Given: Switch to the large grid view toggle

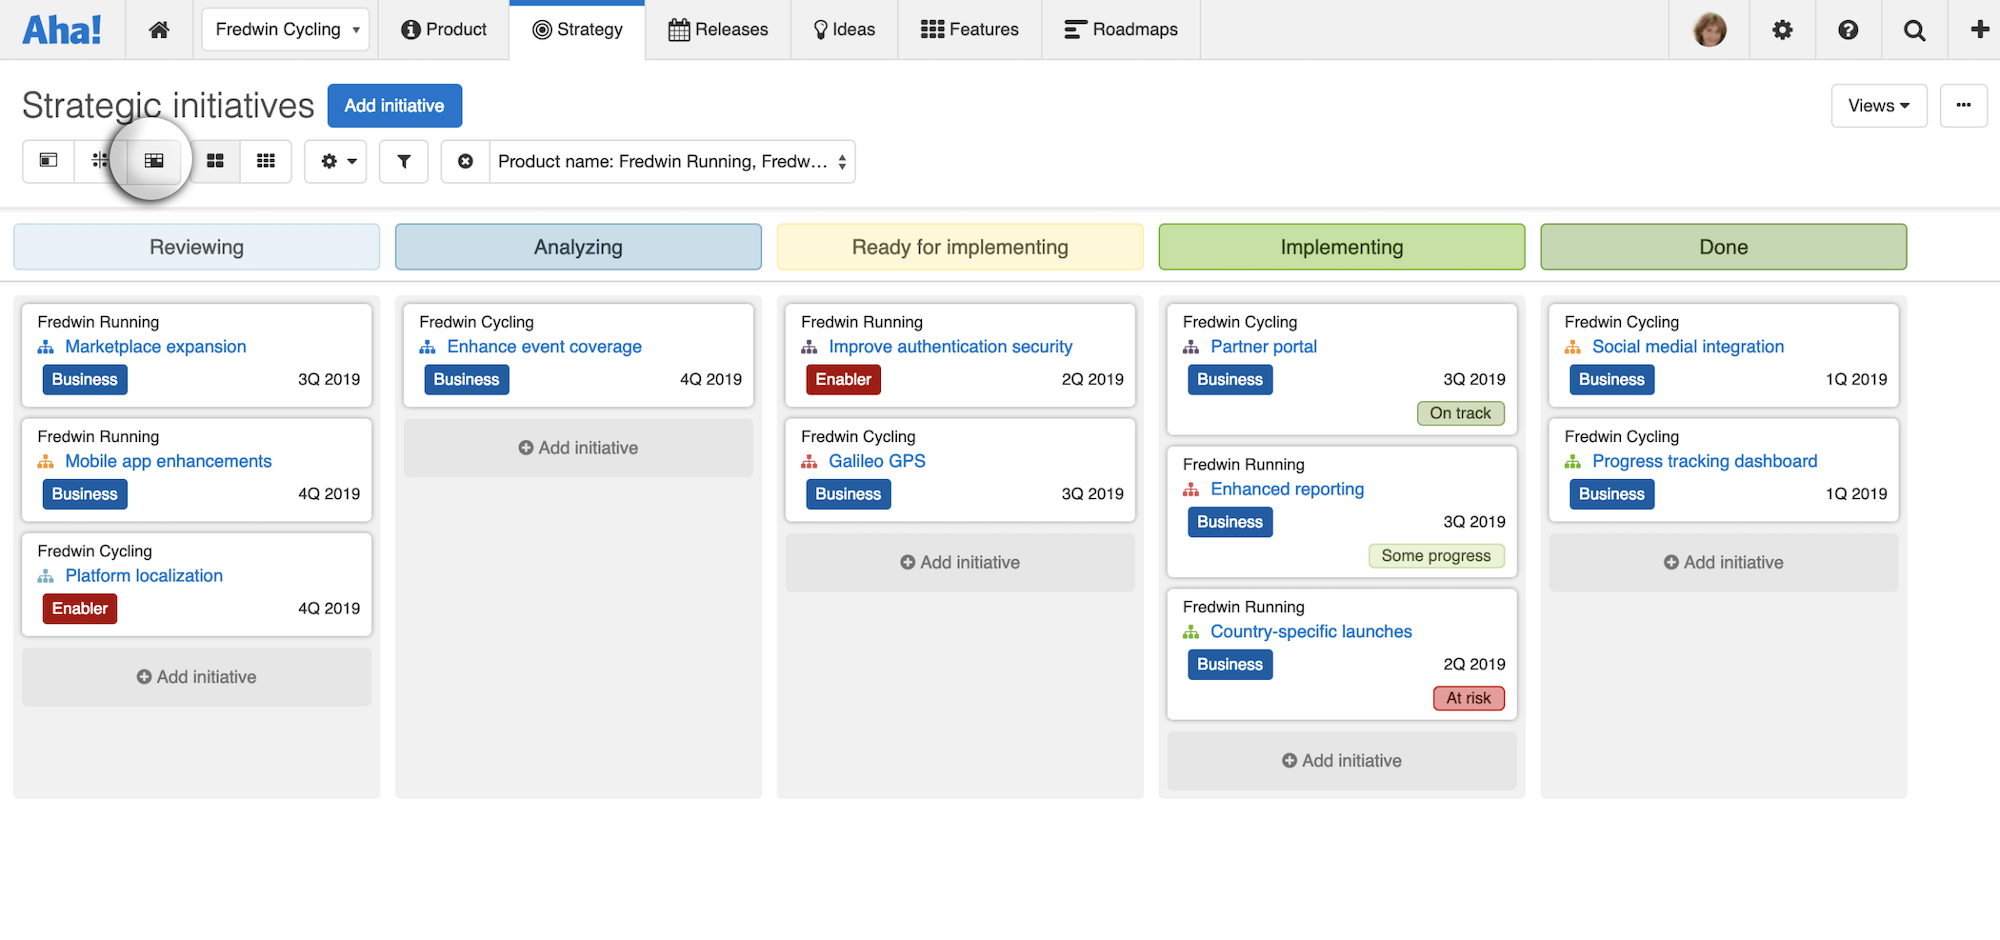Looking at the screenshot, I should click(x=215, y=161).
